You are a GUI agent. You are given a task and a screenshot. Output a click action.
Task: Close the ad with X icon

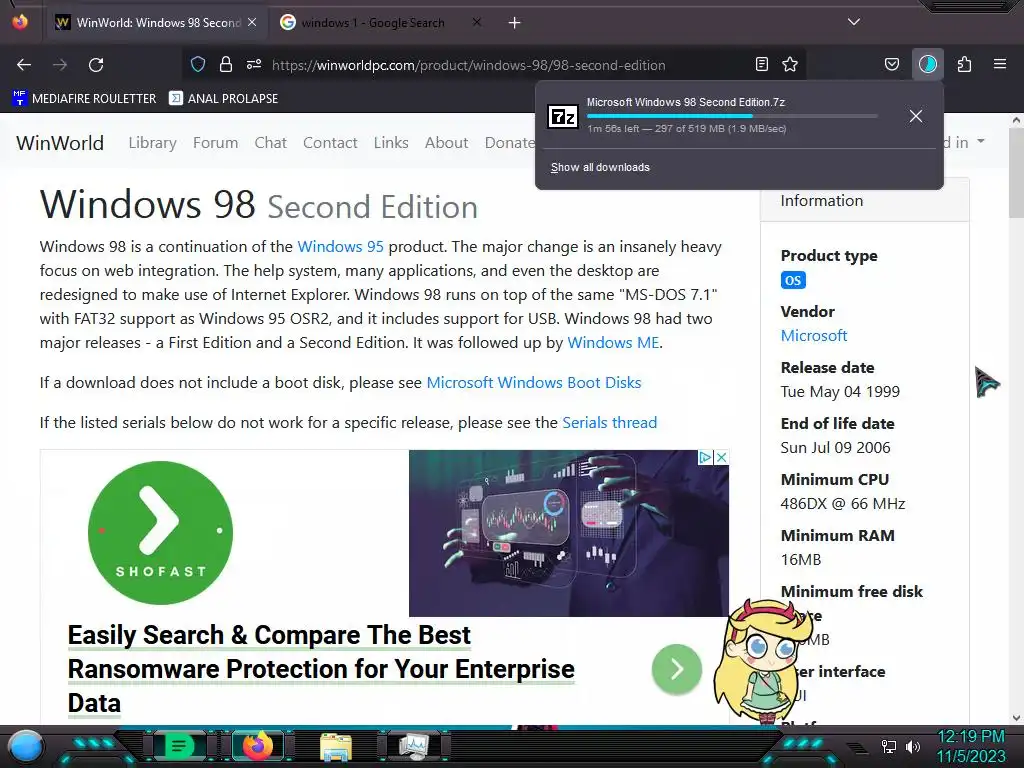721,457
